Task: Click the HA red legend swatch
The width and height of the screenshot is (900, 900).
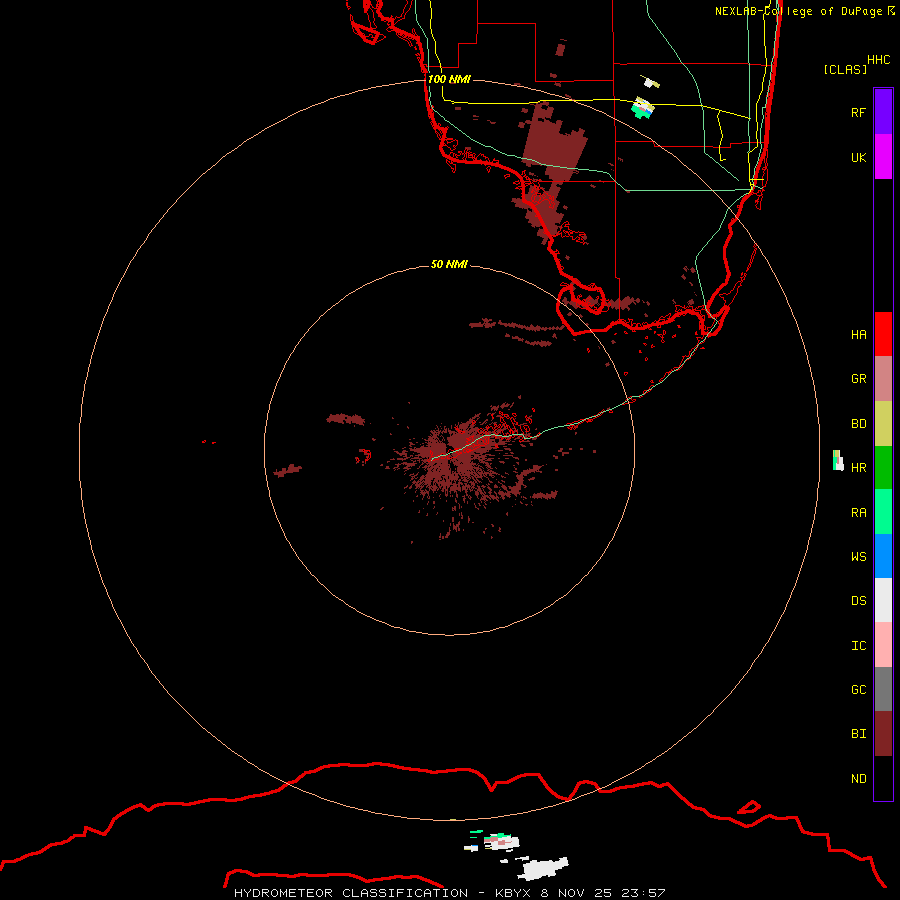Action: pos(883,334)
